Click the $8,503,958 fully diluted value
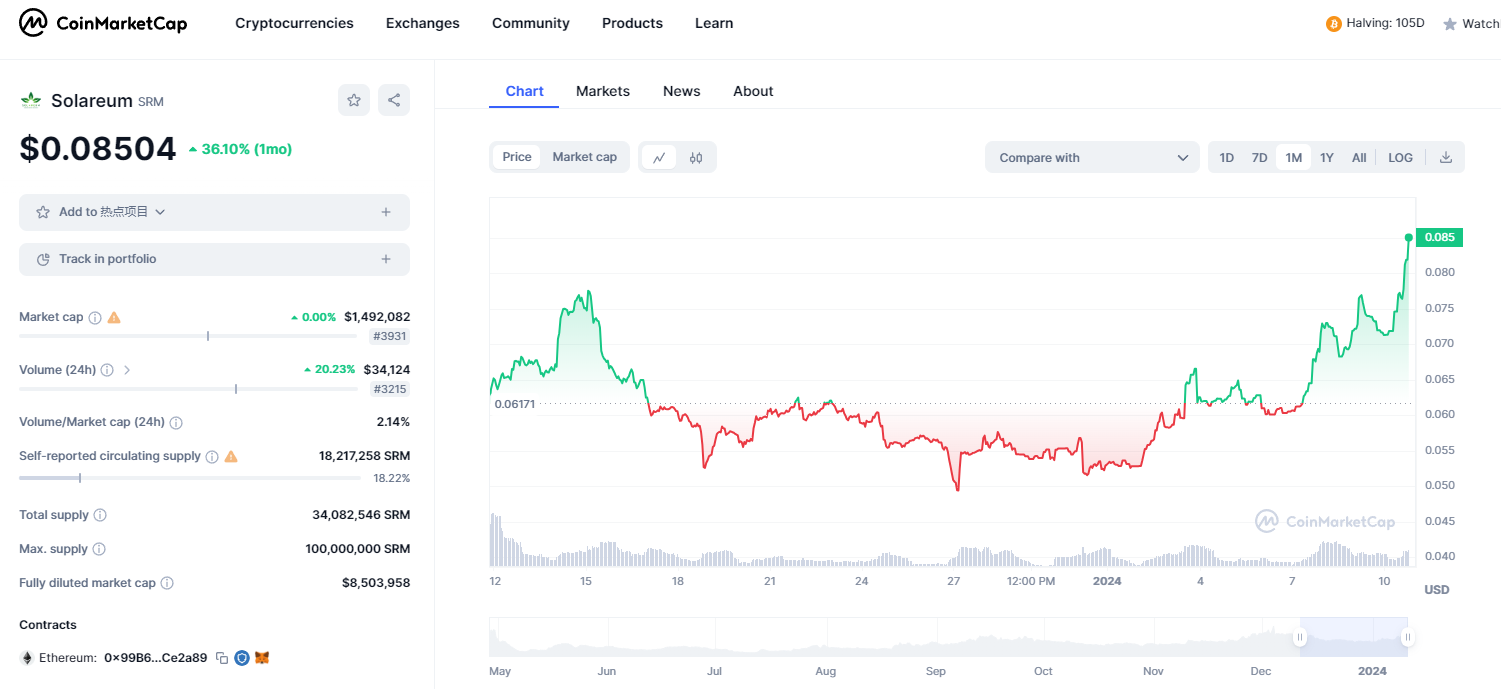1501x689 pixels. [x=376, y=583]
